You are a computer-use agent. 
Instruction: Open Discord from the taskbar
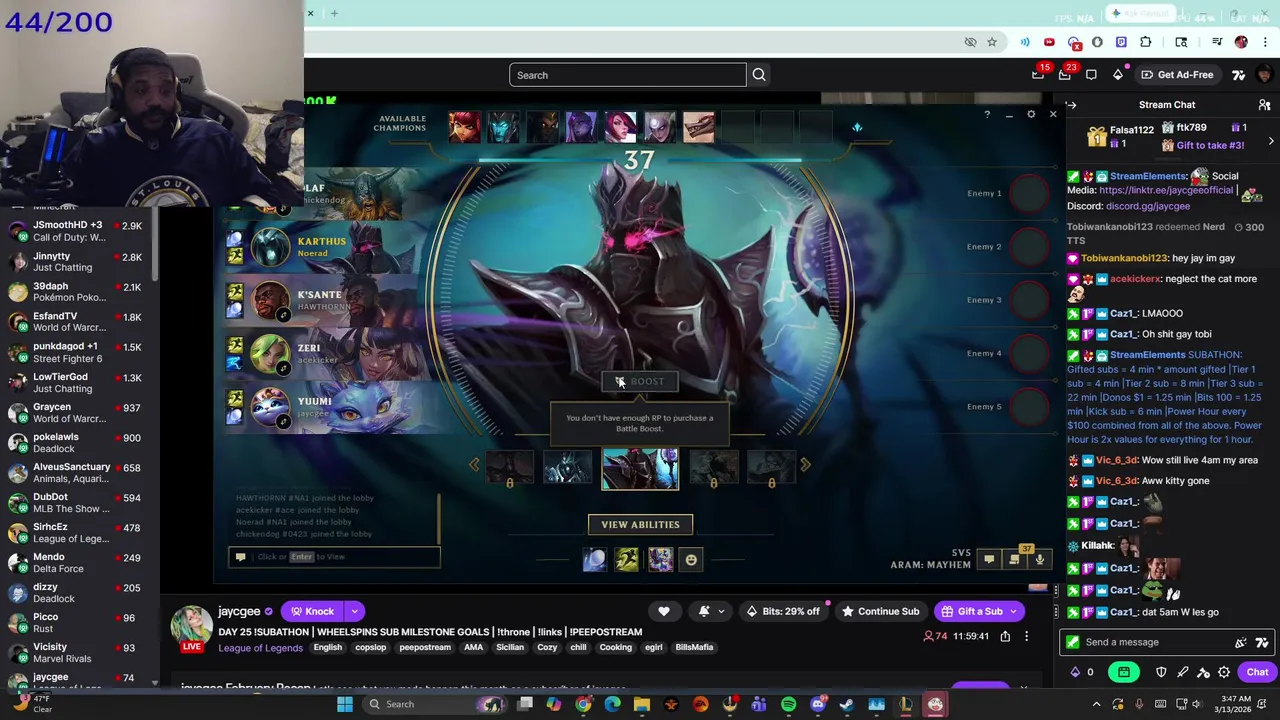818,704
